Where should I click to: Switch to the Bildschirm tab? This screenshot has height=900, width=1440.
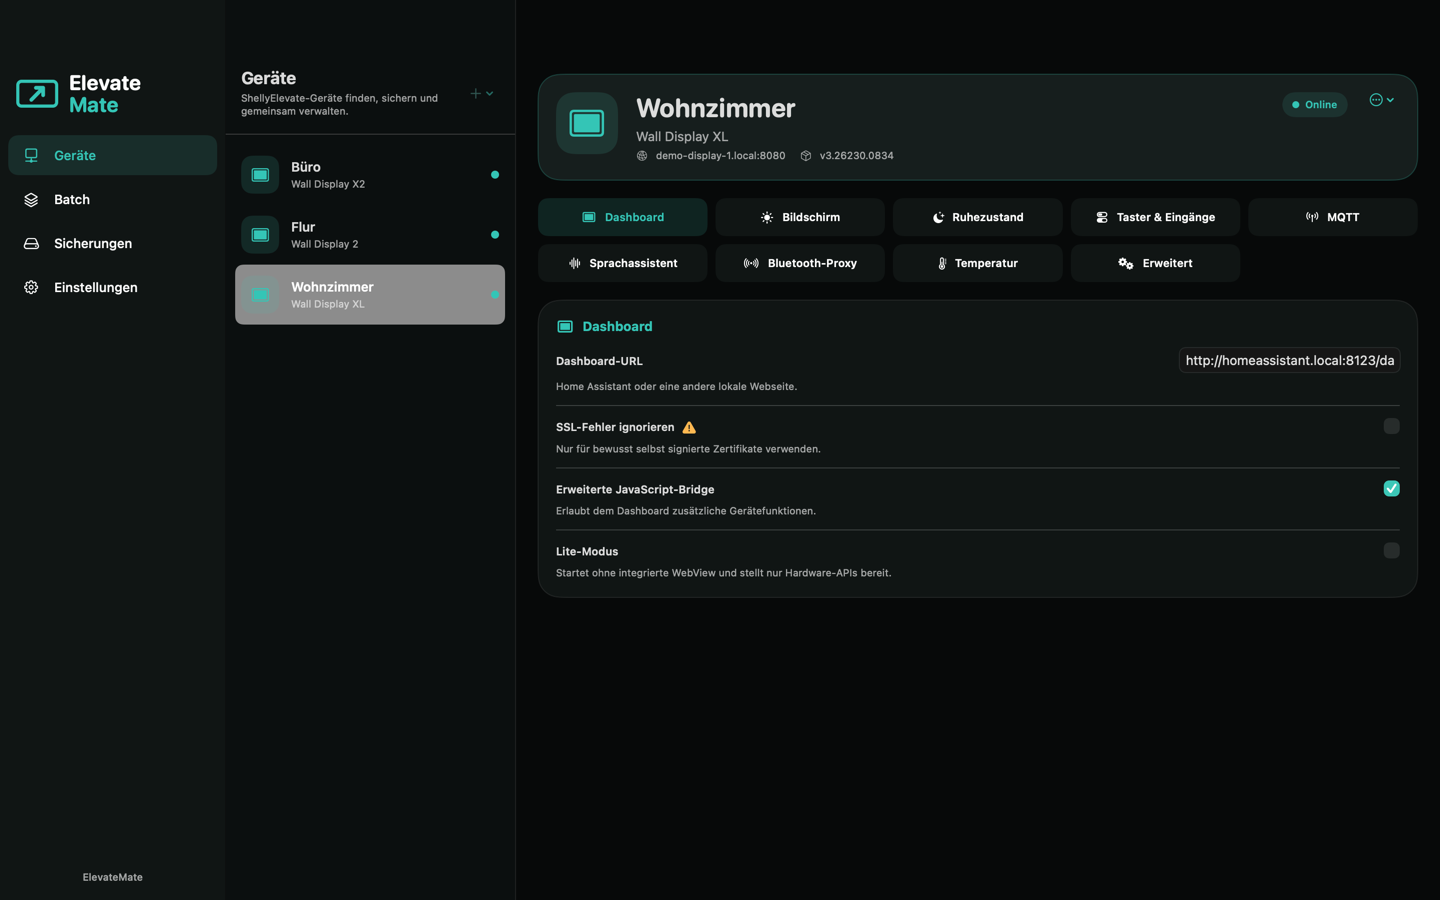click(x=800, y=217)
